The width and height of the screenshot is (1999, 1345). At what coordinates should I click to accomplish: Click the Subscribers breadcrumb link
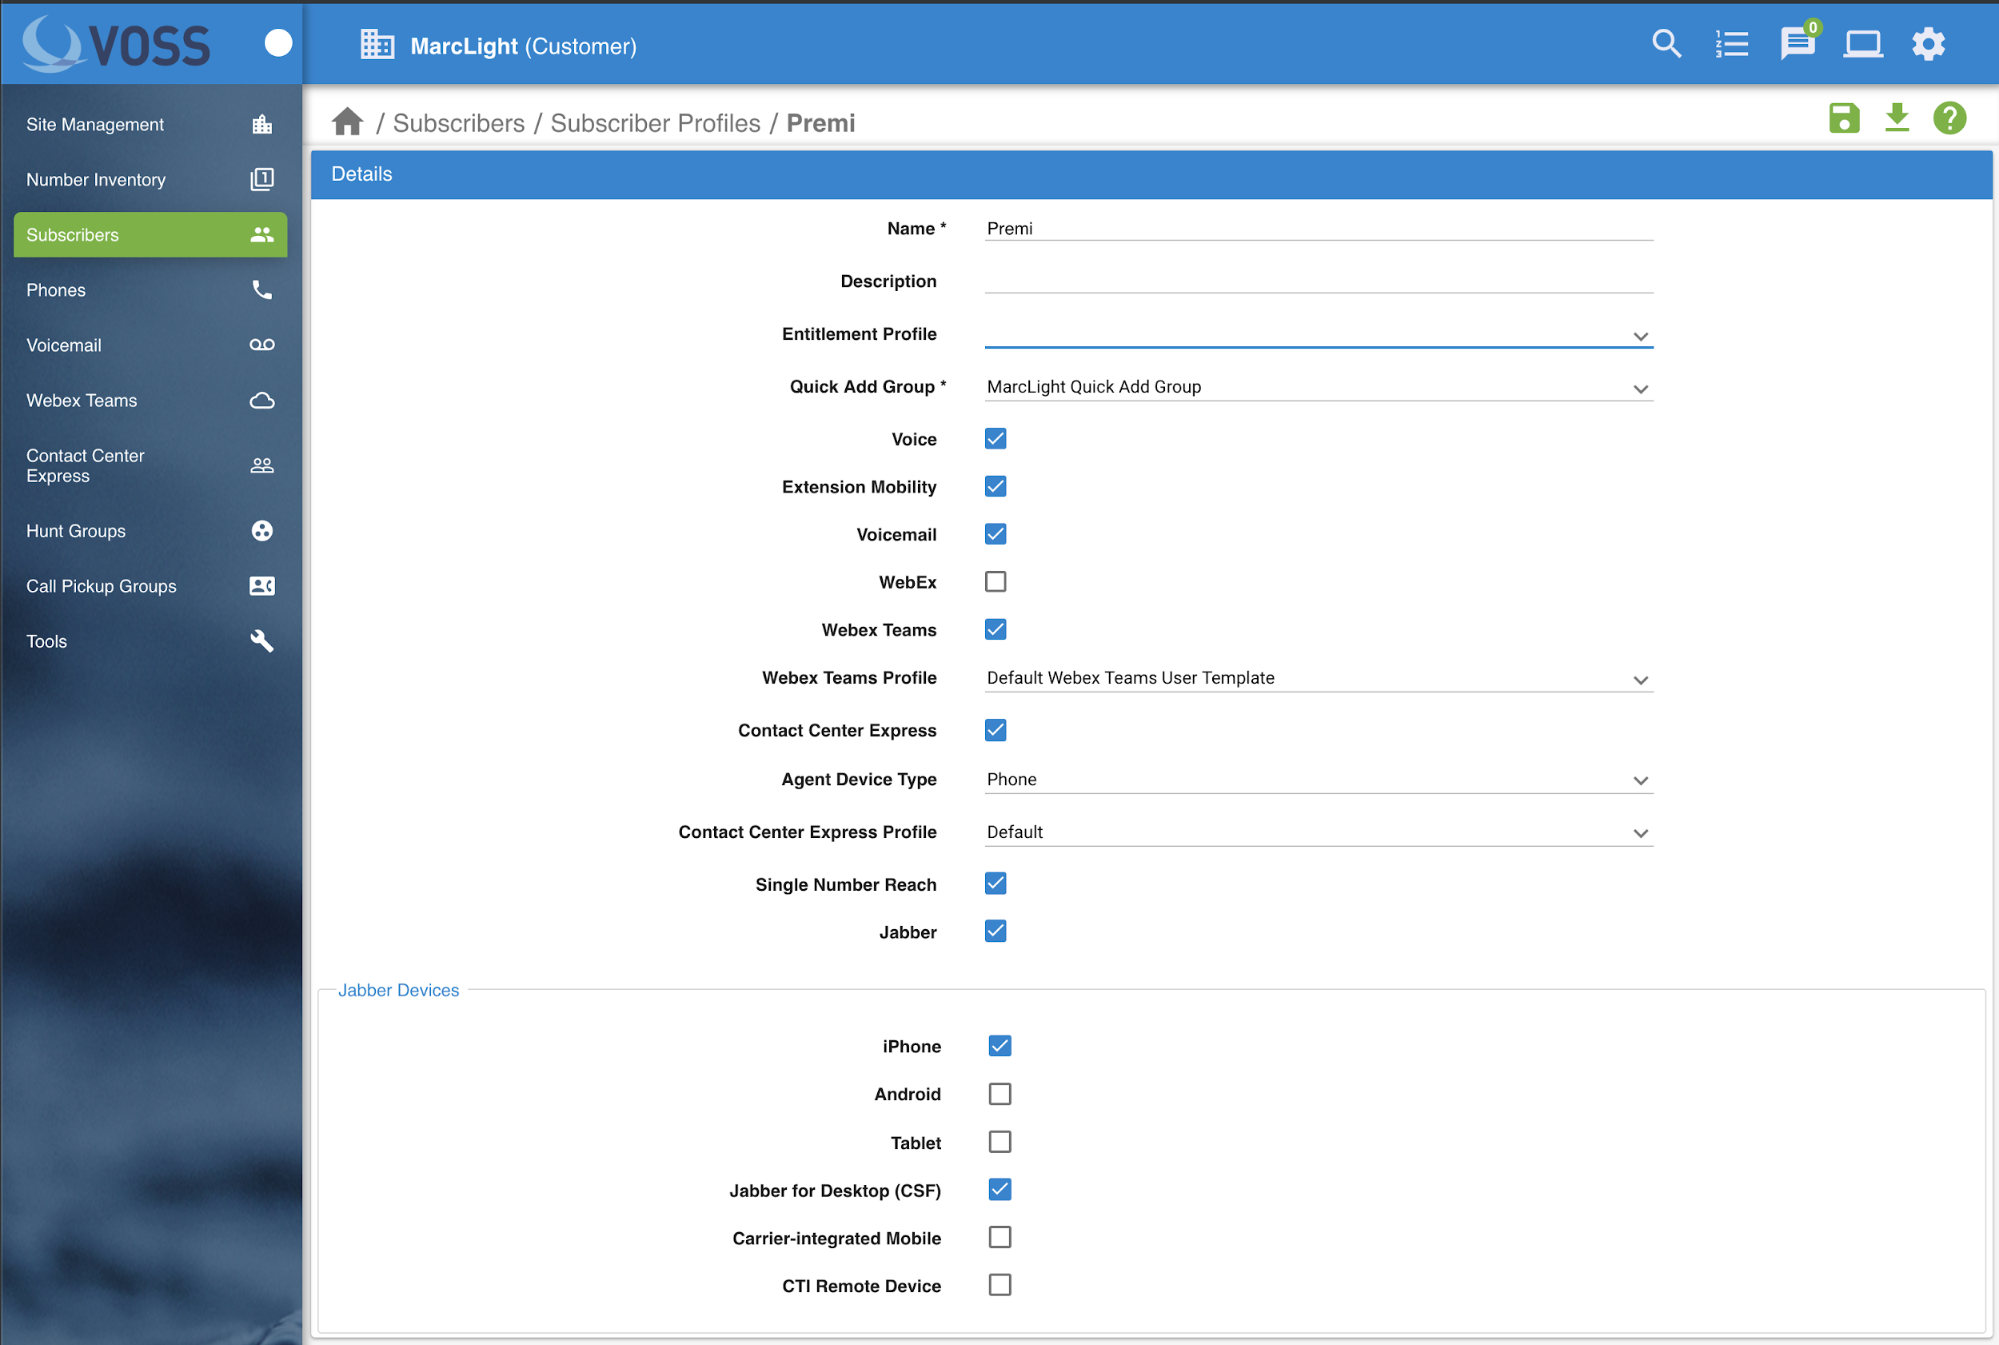458,123
